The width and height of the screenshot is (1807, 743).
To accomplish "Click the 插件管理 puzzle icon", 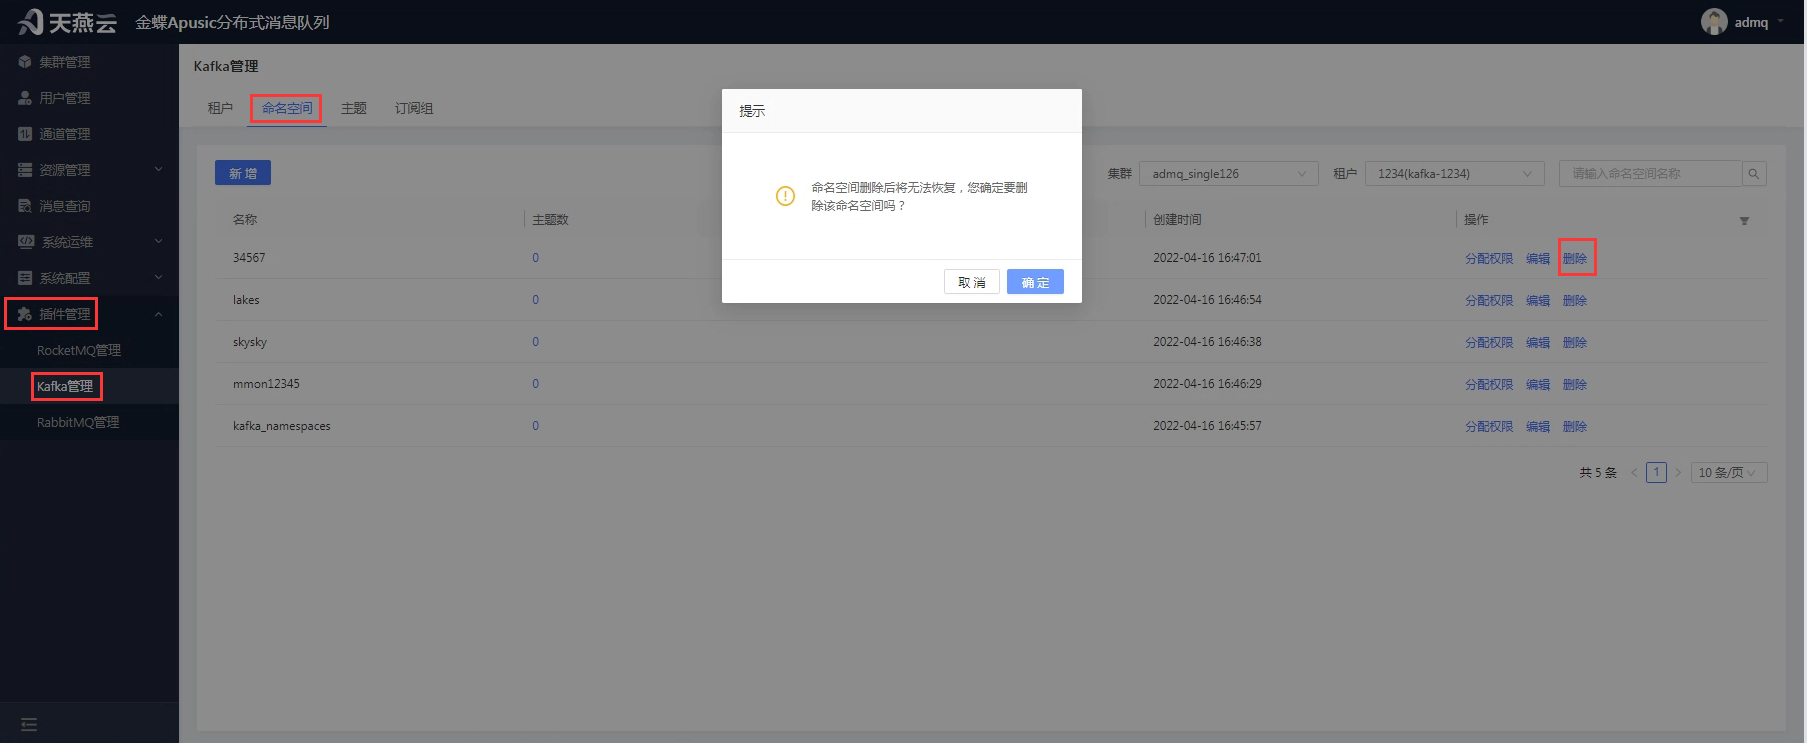I will (x=25, y=314).
